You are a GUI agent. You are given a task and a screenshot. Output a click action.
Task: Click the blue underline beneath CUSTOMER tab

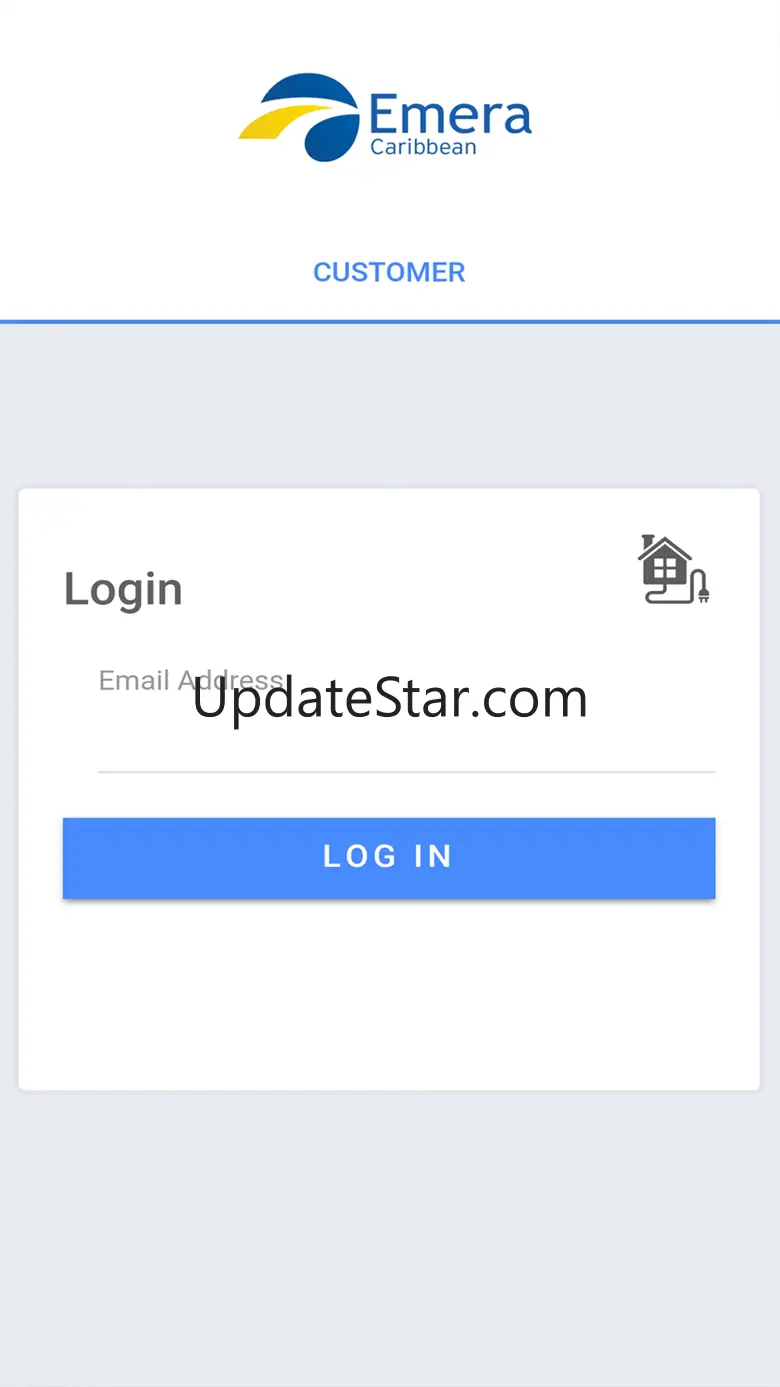tap(390, 322)
